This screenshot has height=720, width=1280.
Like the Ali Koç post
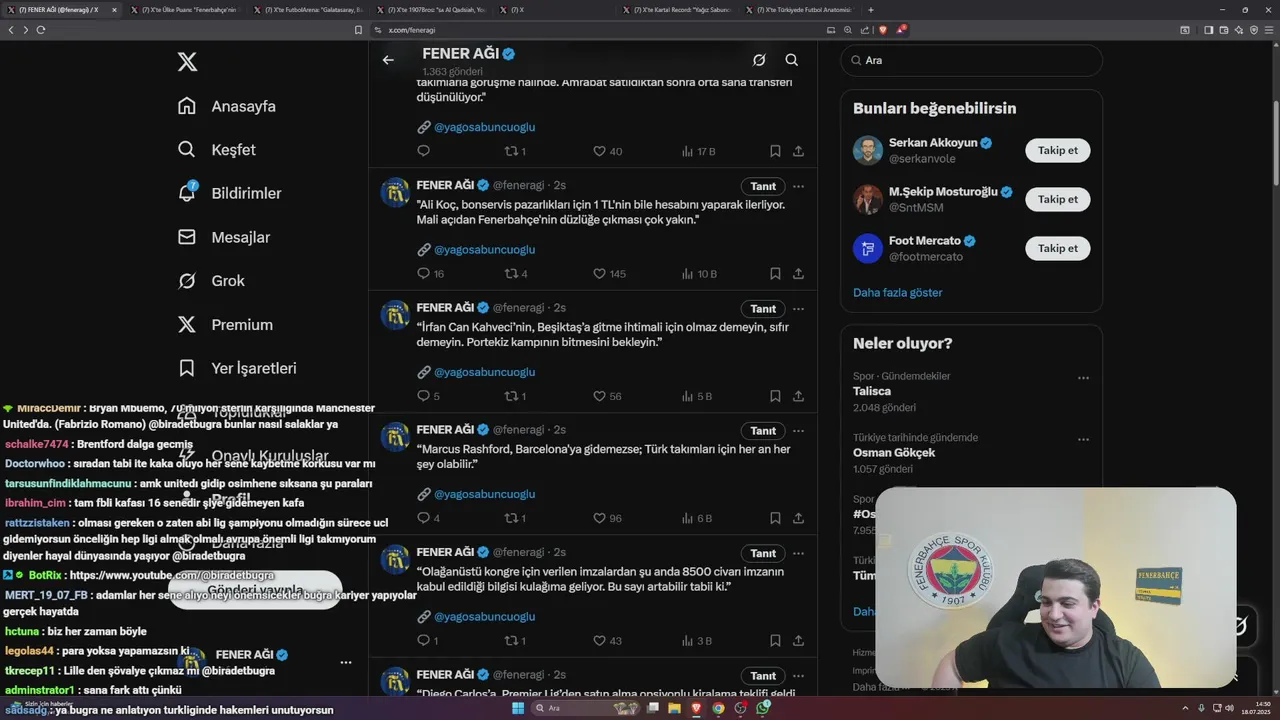tap(599, 273)
